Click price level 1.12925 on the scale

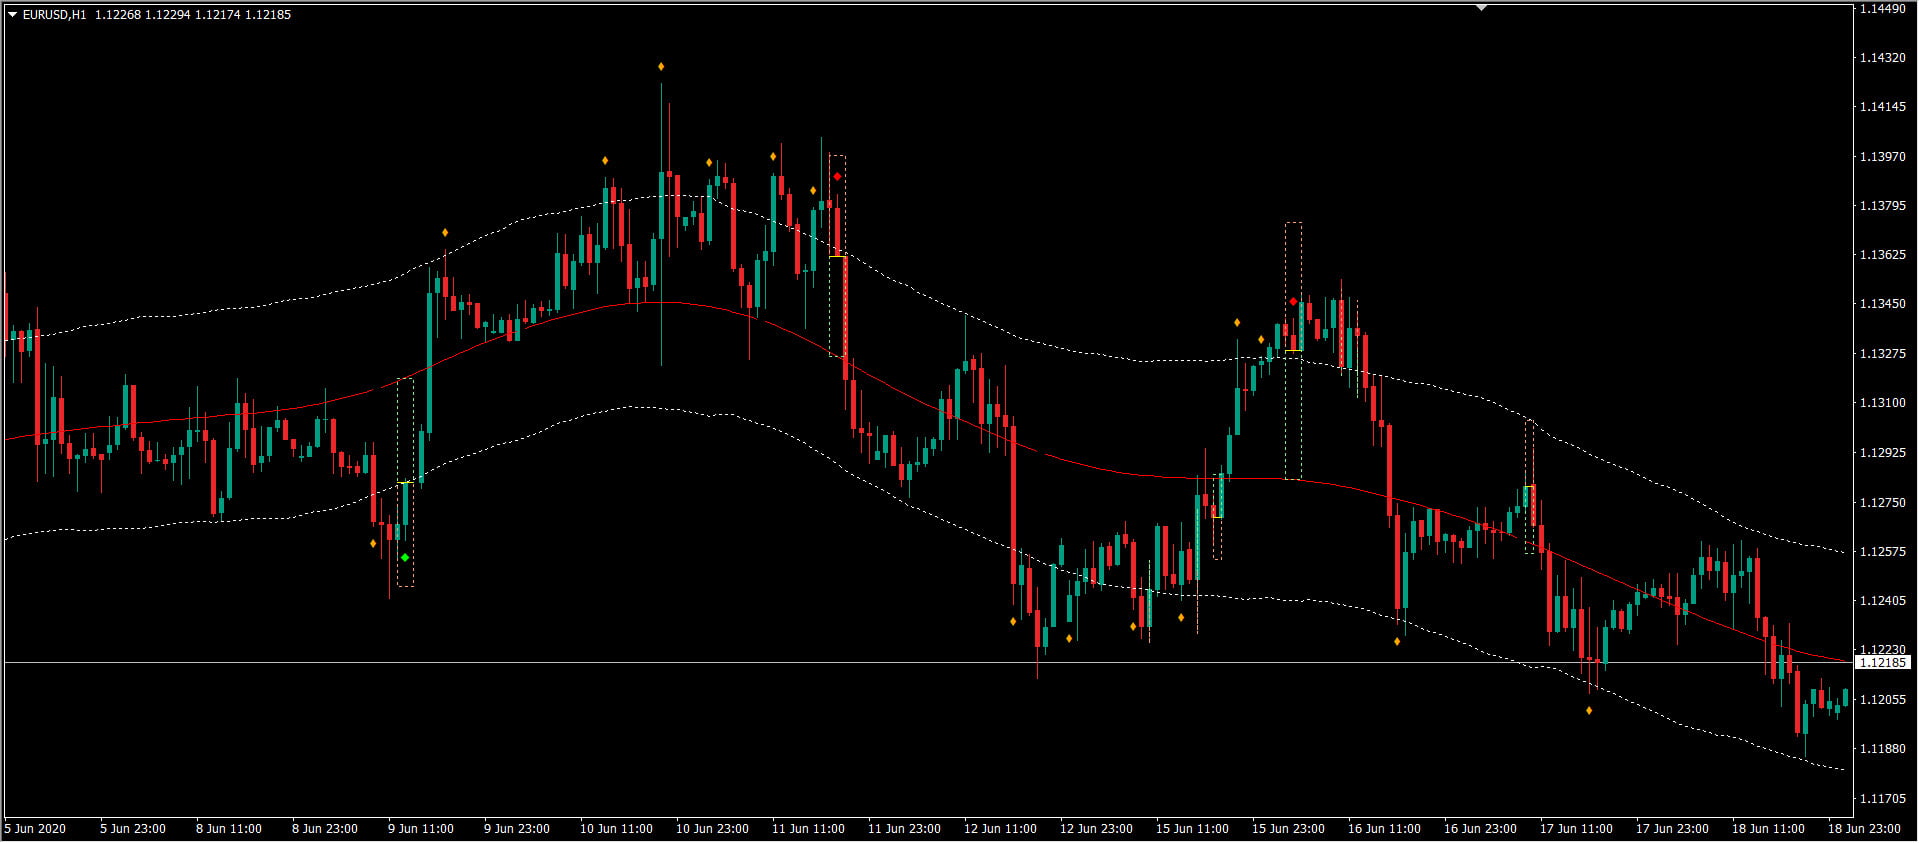click(x=1883, y=453)
